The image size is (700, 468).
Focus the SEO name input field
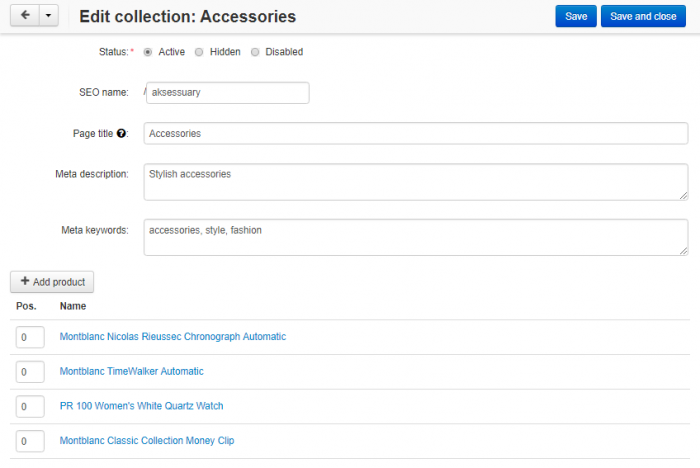[x=228, y=93]
